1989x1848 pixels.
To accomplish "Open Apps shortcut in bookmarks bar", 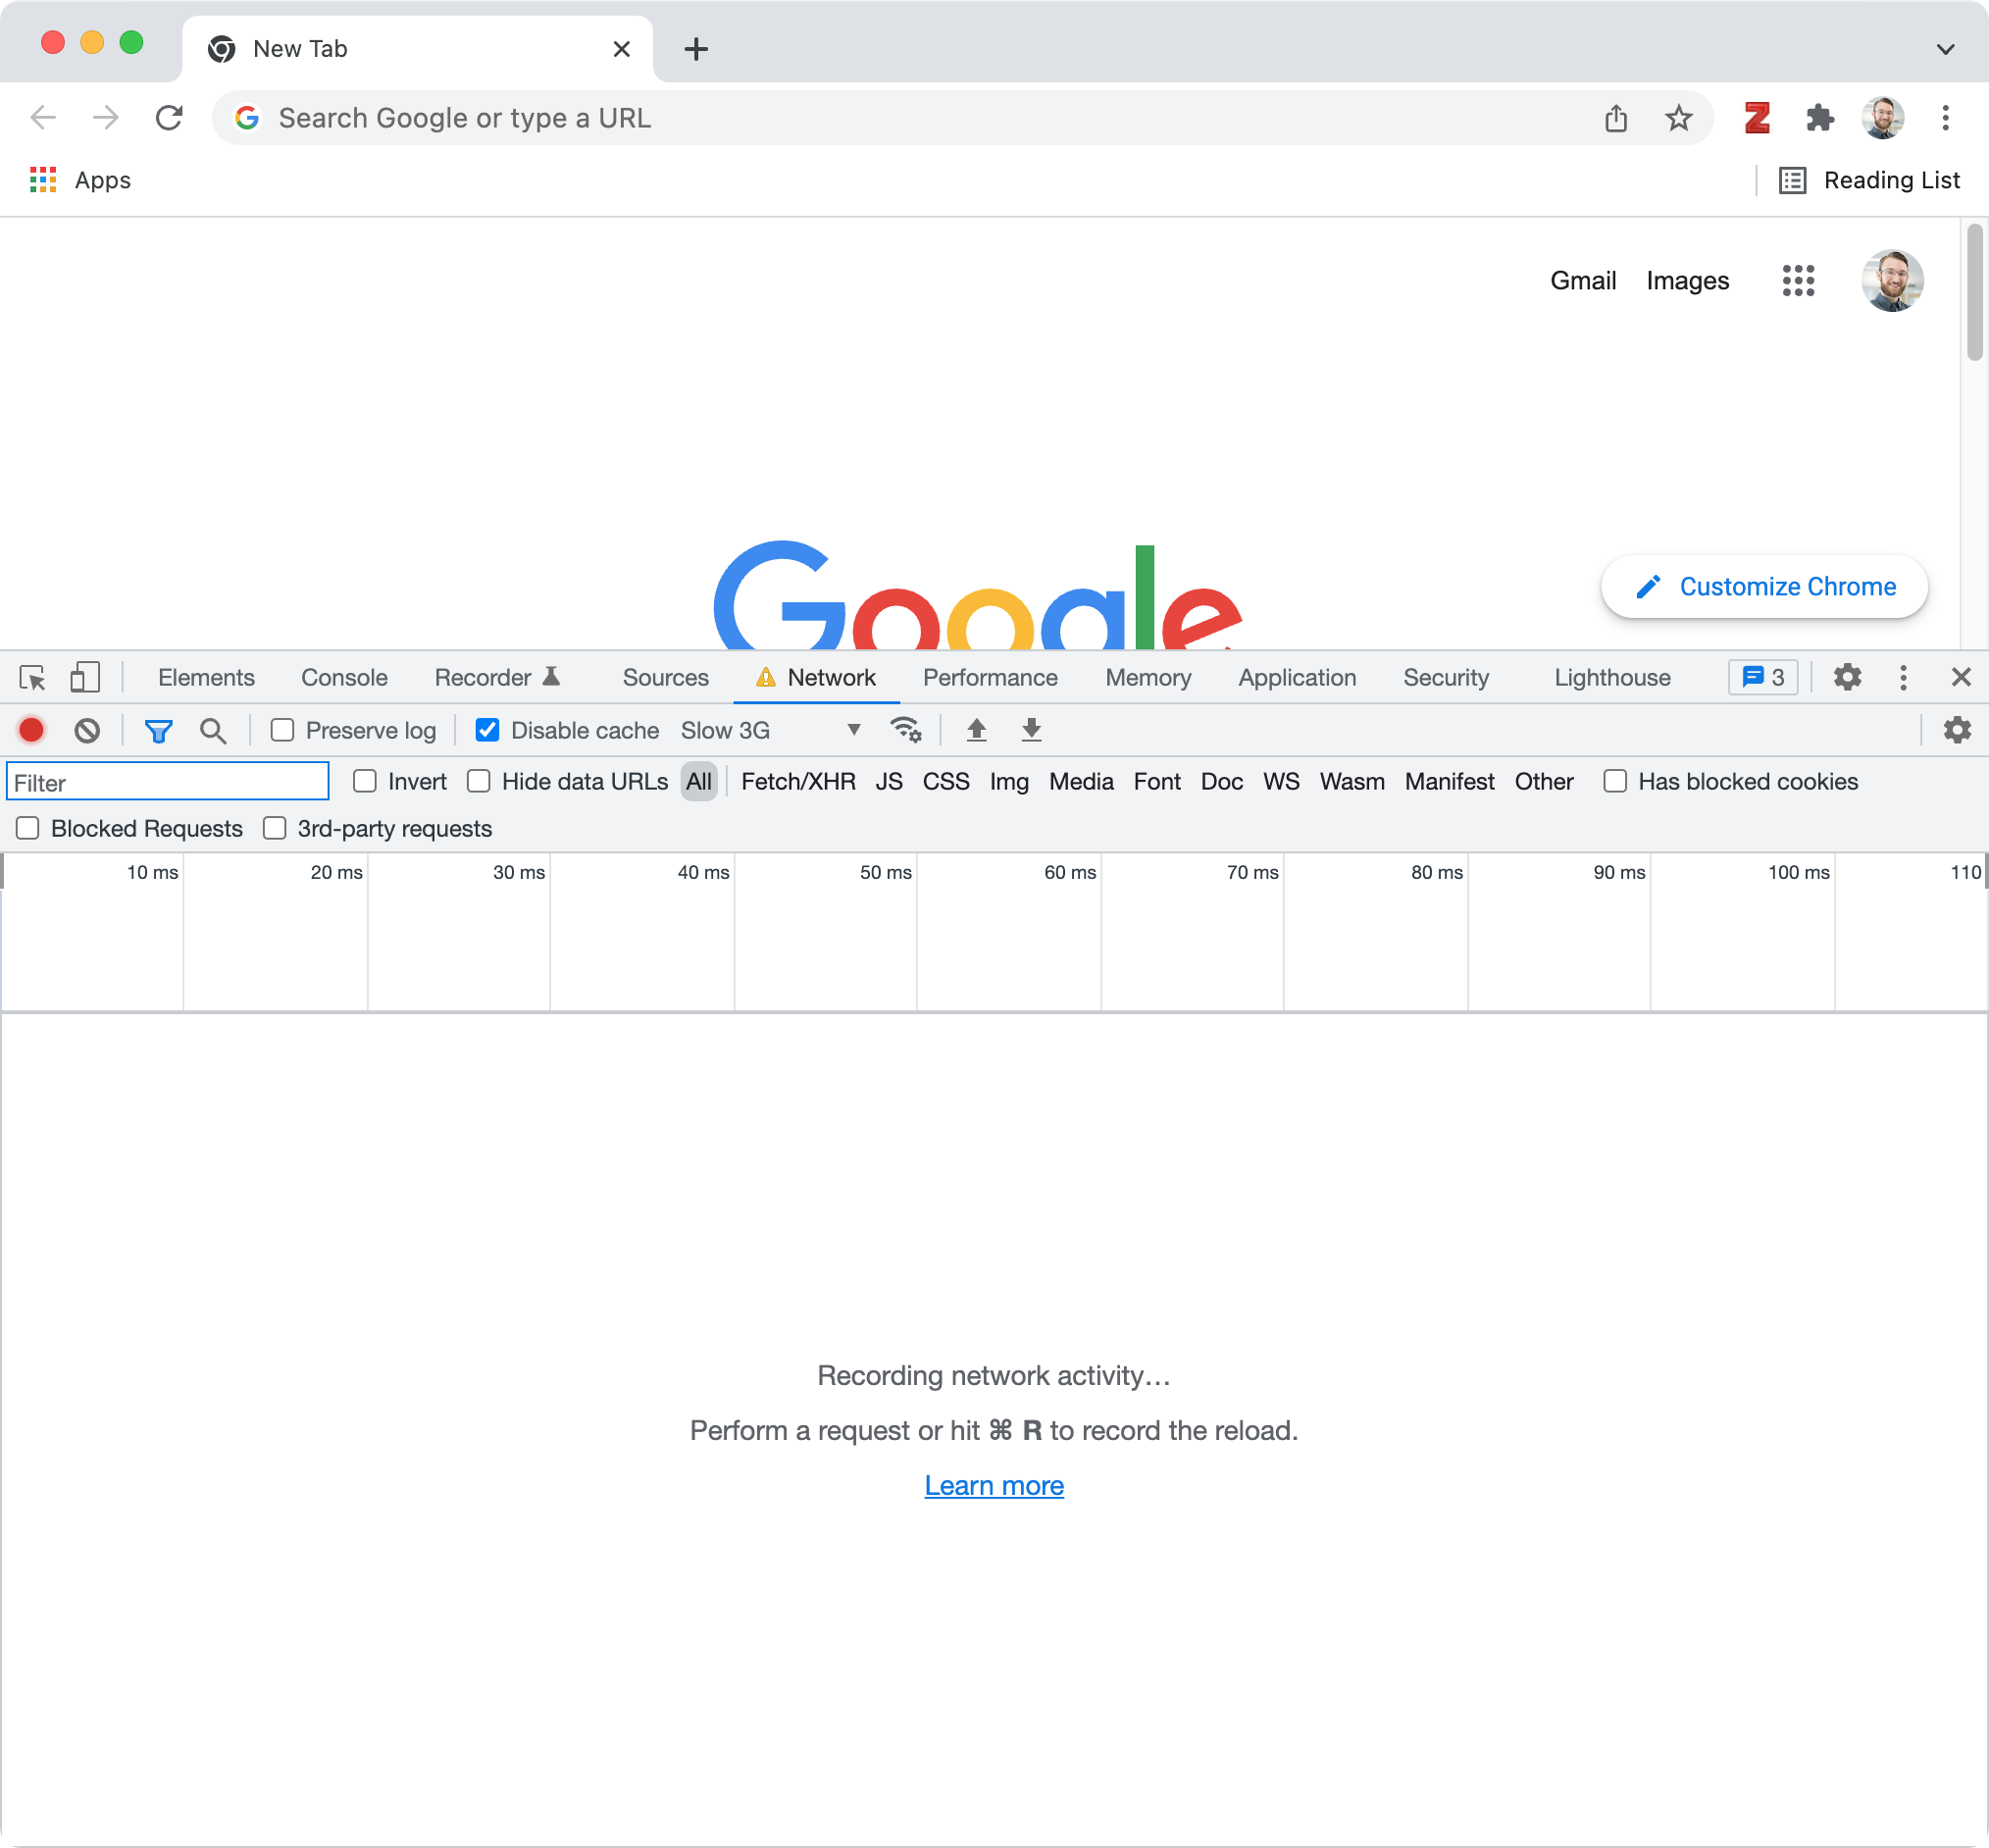I will point(80,180).
